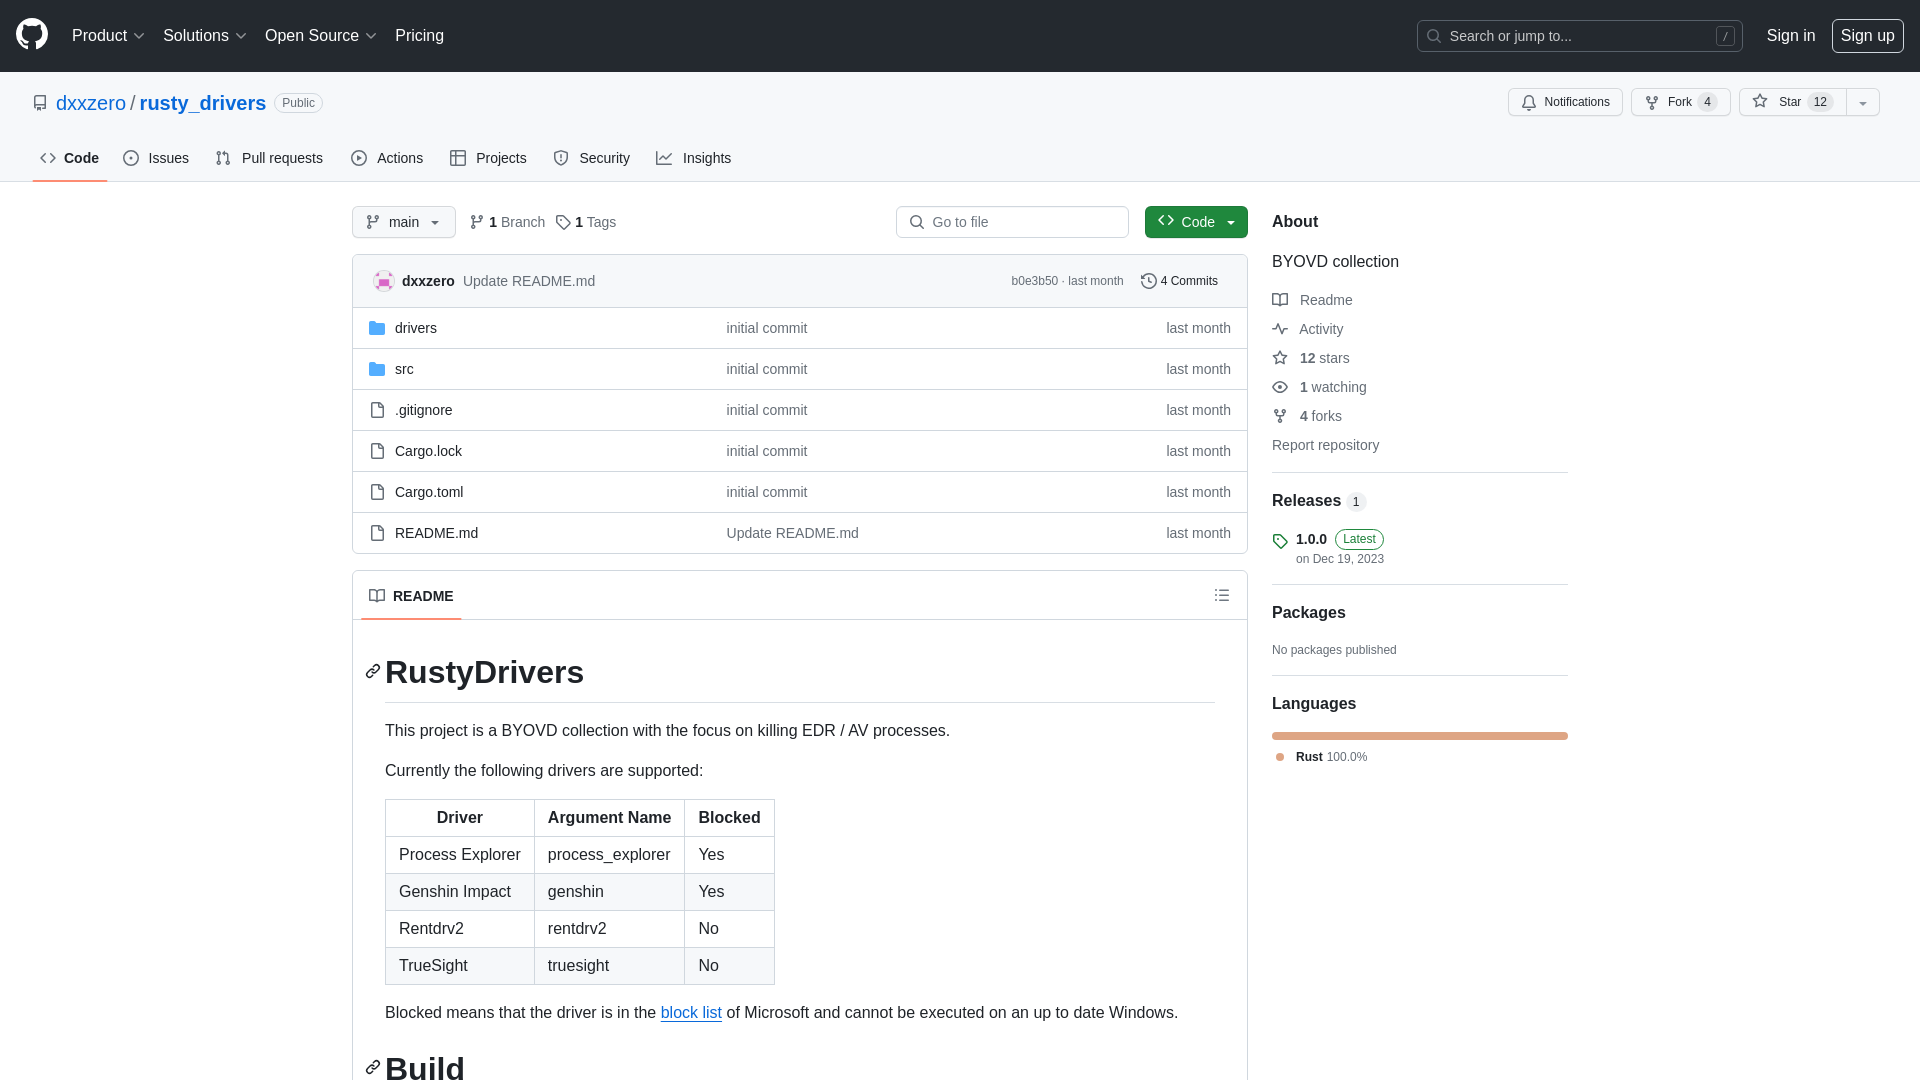This screenshot has width=1920, height=1080.
Task: Click the drivers folder icon
Action: [x=377, y=328]
